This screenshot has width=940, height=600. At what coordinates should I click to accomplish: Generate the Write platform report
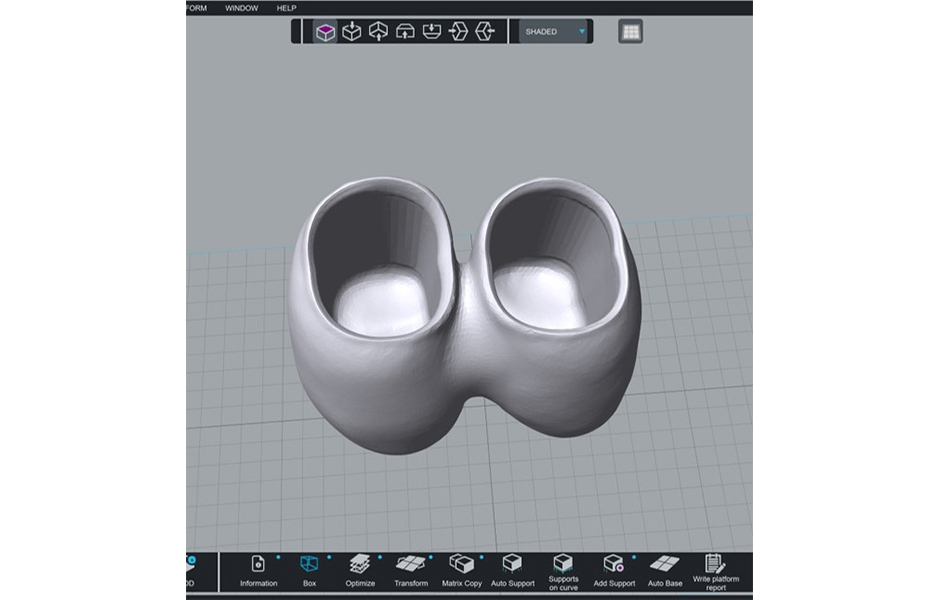pos(715,570)
